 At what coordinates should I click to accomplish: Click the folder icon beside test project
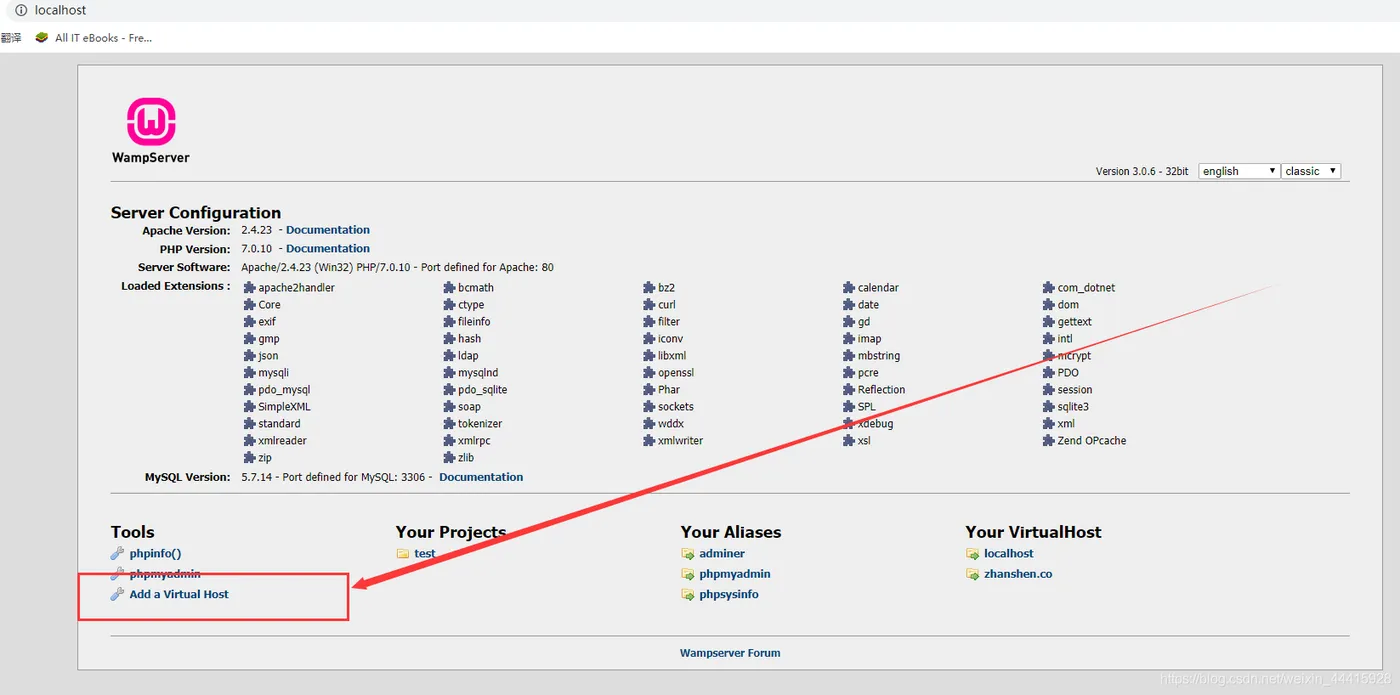[403, 554]
